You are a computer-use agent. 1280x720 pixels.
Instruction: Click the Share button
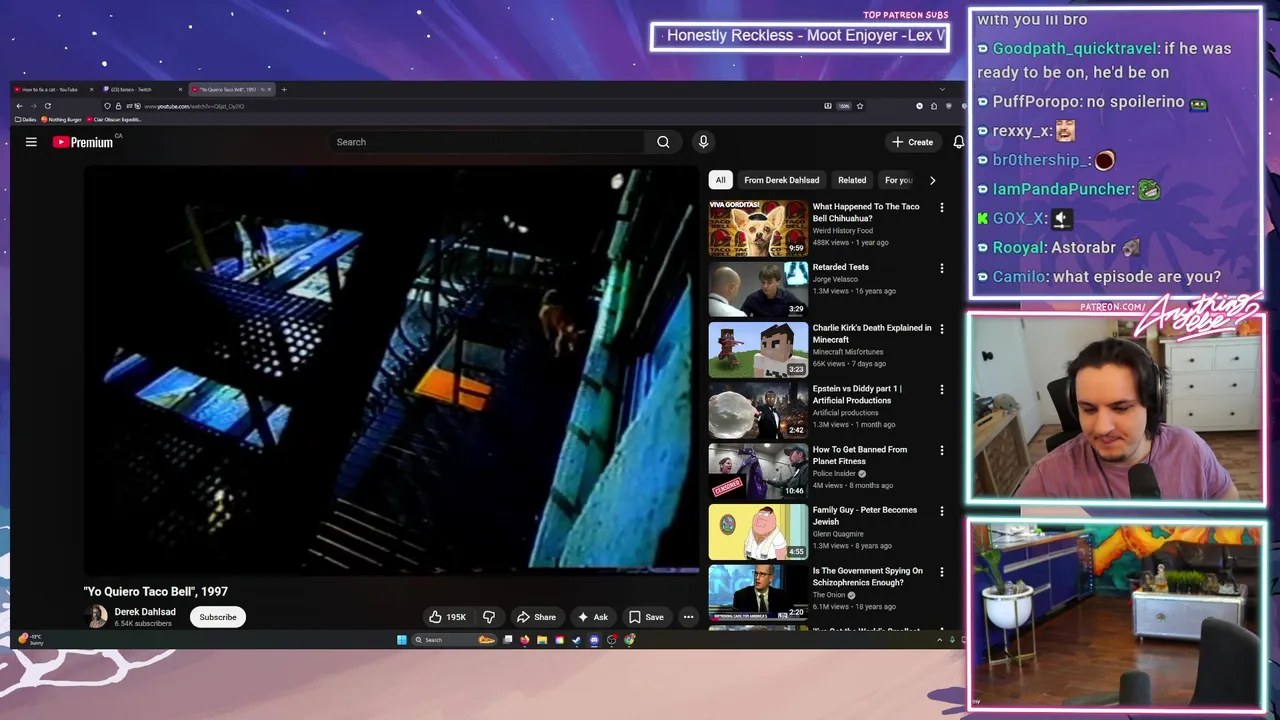click(536, 617)
